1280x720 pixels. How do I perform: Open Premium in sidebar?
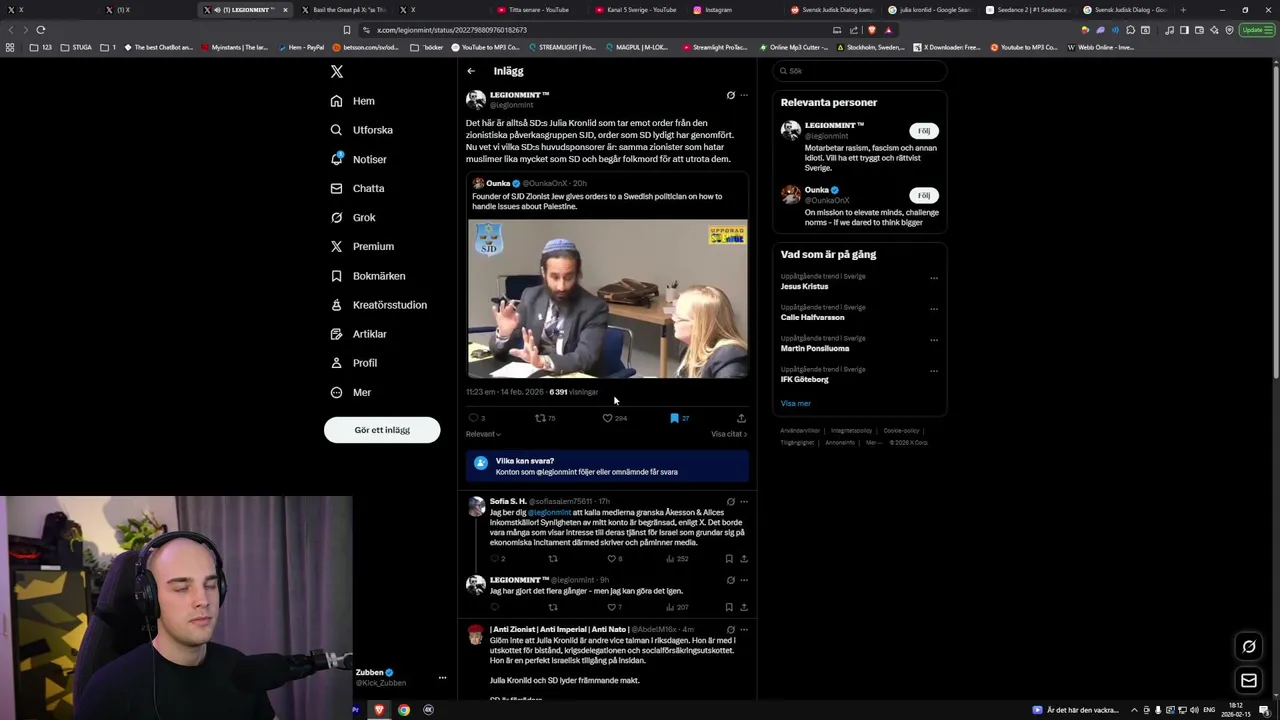coord(361,247)
